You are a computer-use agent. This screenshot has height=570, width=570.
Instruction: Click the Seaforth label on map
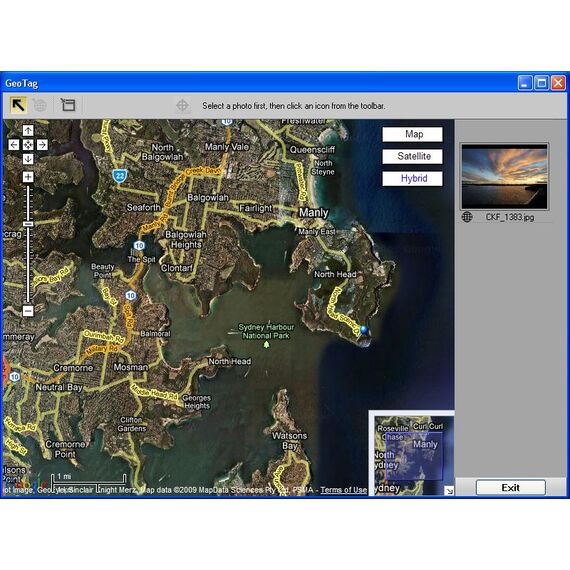144,207
